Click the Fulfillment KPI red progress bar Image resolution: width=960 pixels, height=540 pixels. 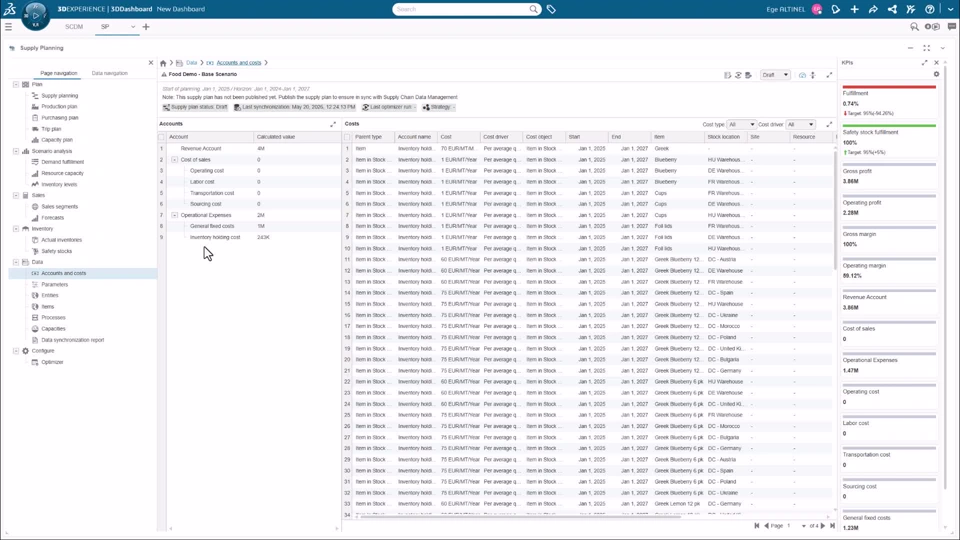click(x=889, y=87)
